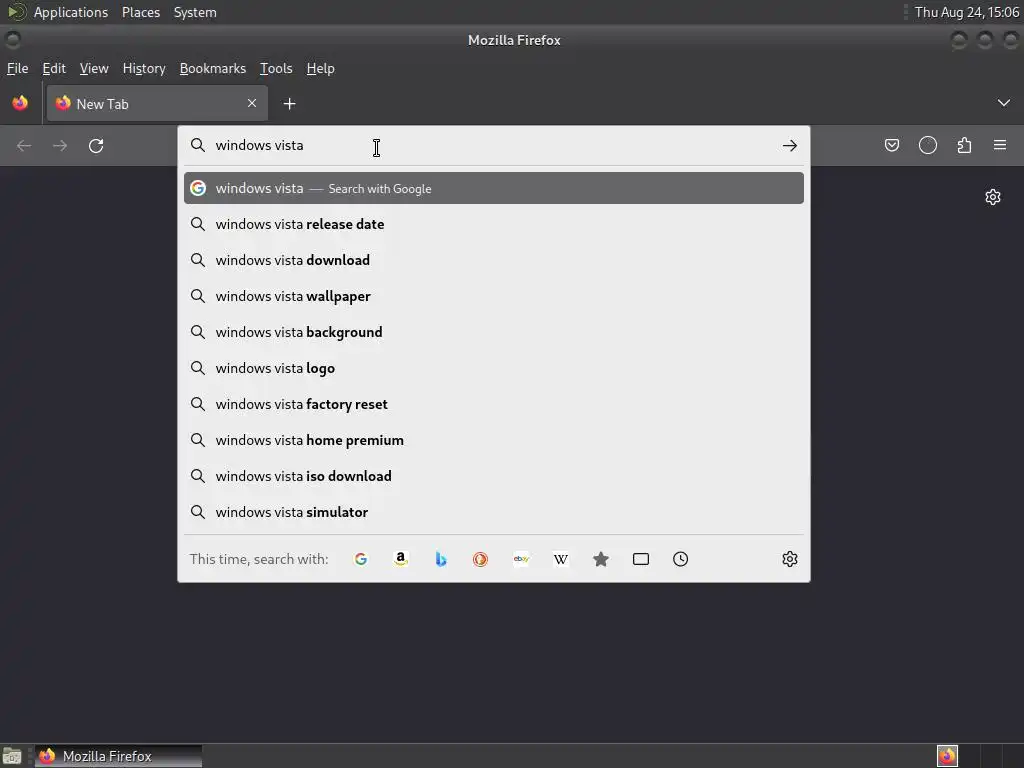Search with DuckDuckGo one-off icon
Viewport: 1024px width, 768px height.
(x=481, y=559)
